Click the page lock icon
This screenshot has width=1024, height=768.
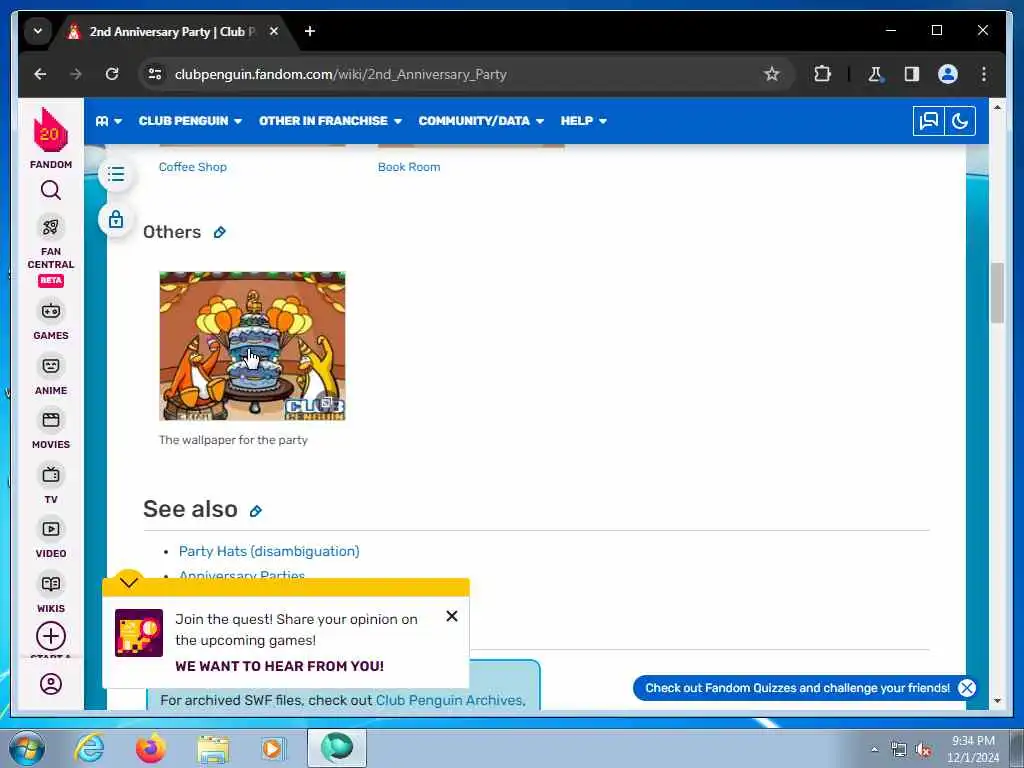116,219
